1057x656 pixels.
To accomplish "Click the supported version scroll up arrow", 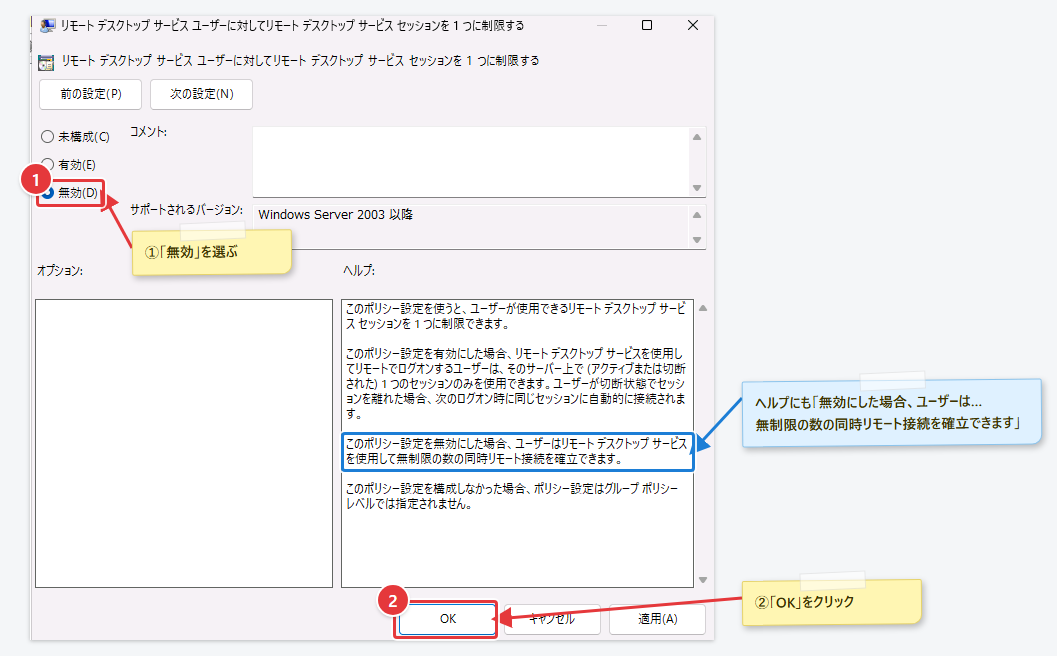I will 697,215.
